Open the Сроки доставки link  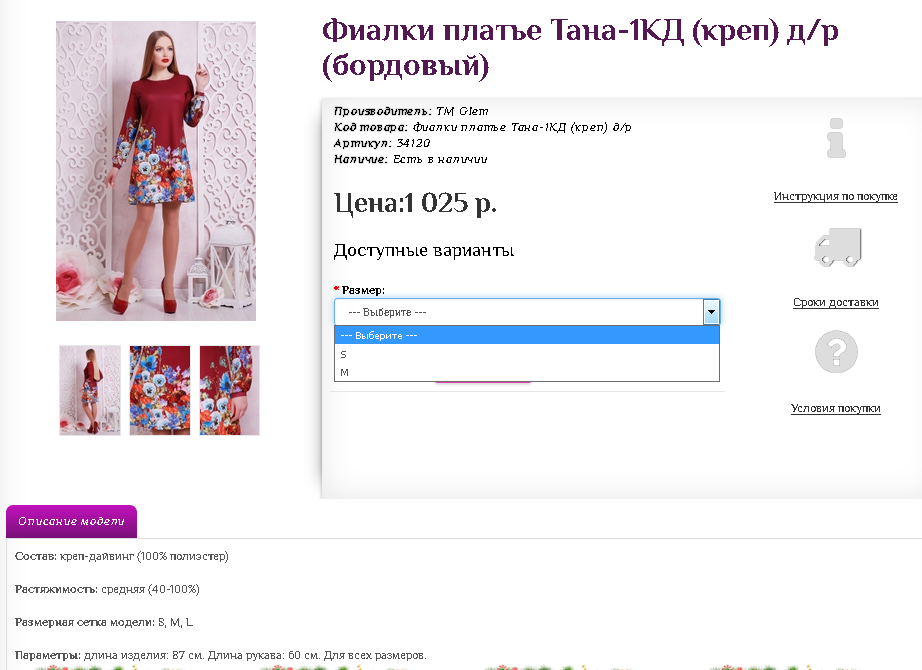point(836,302)
